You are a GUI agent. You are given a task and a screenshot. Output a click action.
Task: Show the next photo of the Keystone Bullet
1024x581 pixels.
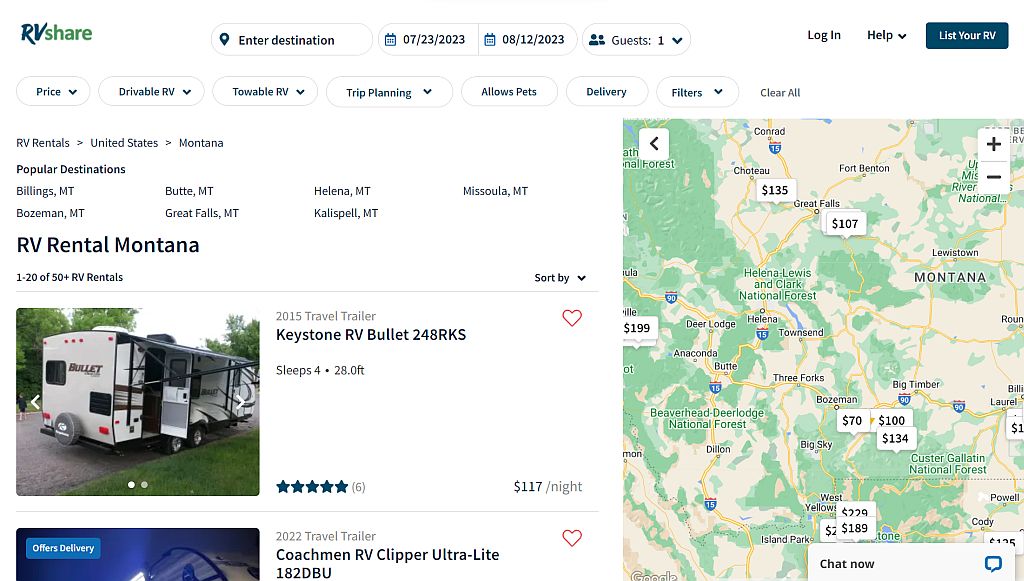(x=240, y=401)
